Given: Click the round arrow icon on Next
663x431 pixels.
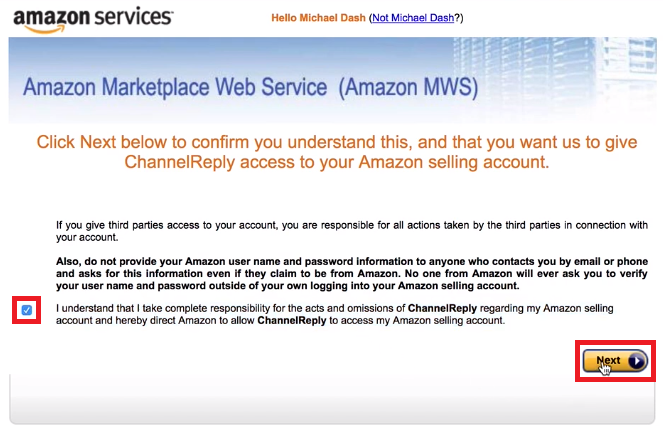Looking at the screenshot, I should pos(636,361).
